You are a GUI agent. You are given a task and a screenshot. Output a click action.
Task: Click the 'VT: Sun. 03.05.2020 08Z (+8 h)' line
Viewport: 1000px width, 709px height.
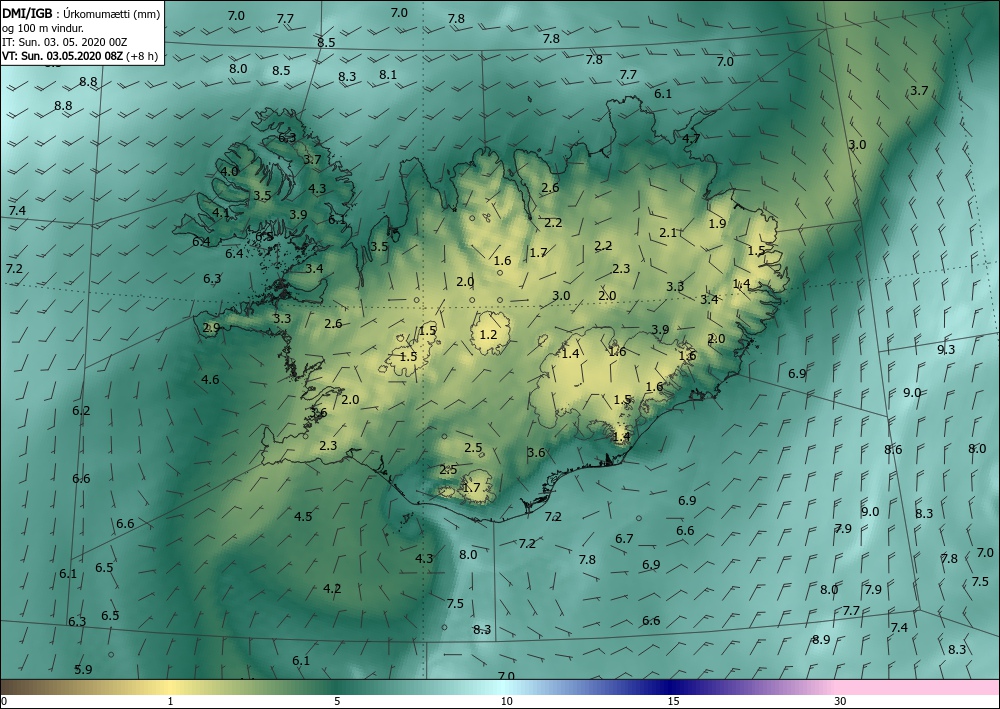tap(80, 55)
